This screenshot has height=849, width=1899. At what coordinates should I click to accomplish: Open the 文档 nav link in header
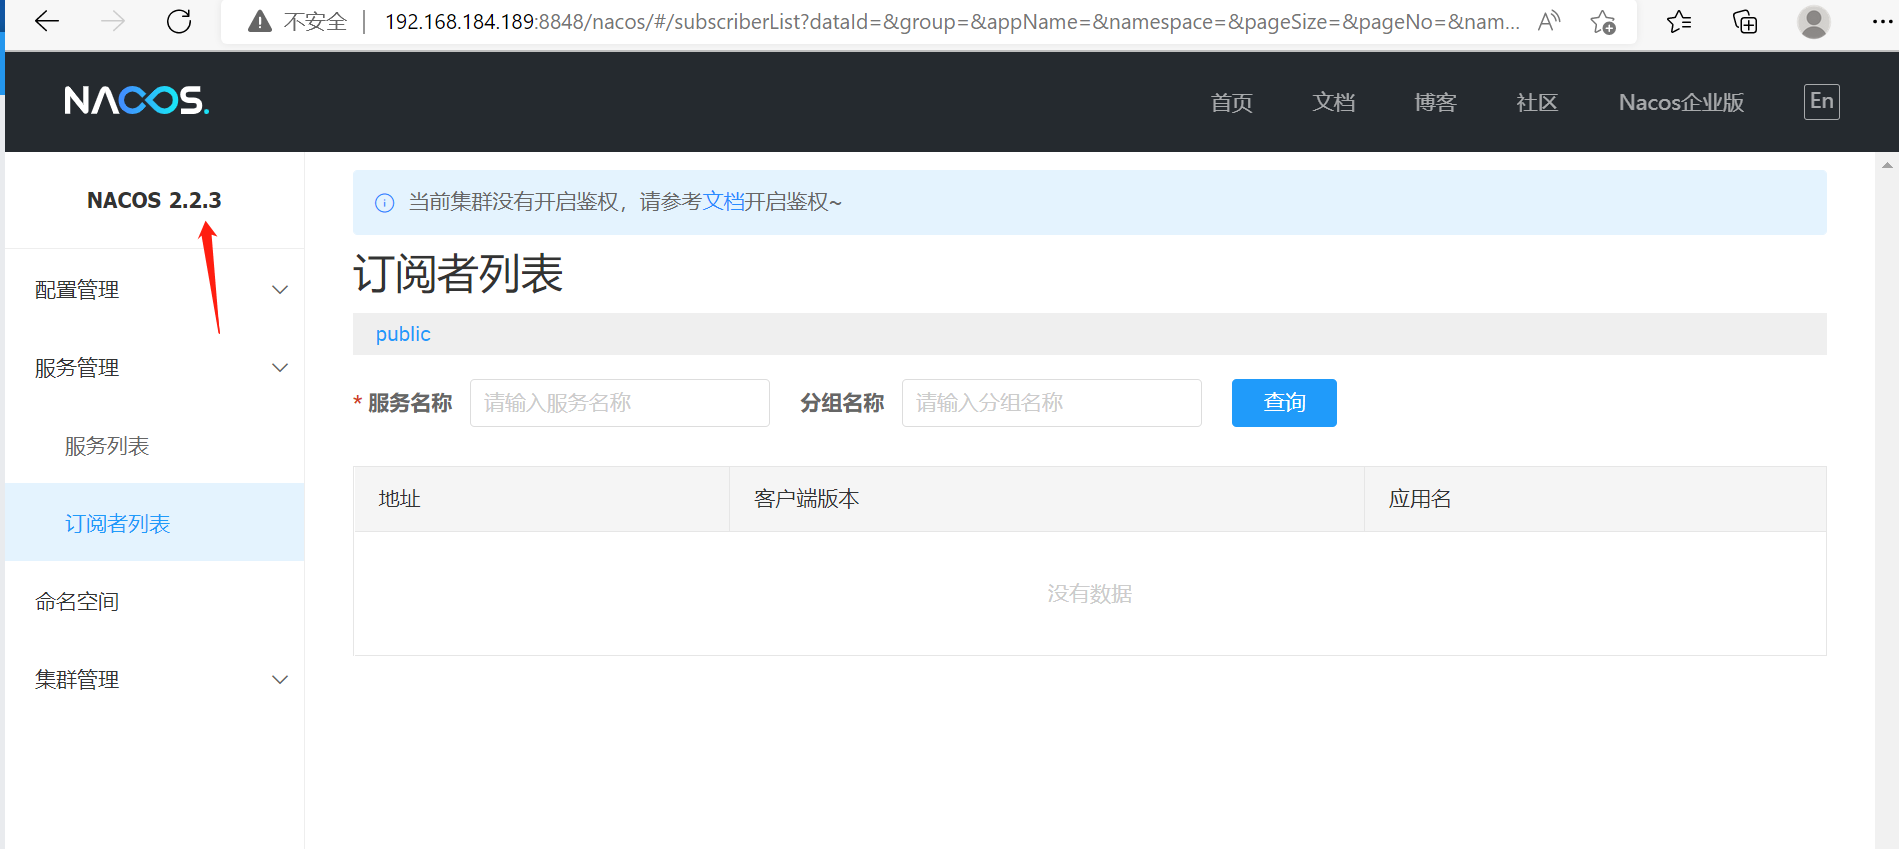[x=1333, y=102]
